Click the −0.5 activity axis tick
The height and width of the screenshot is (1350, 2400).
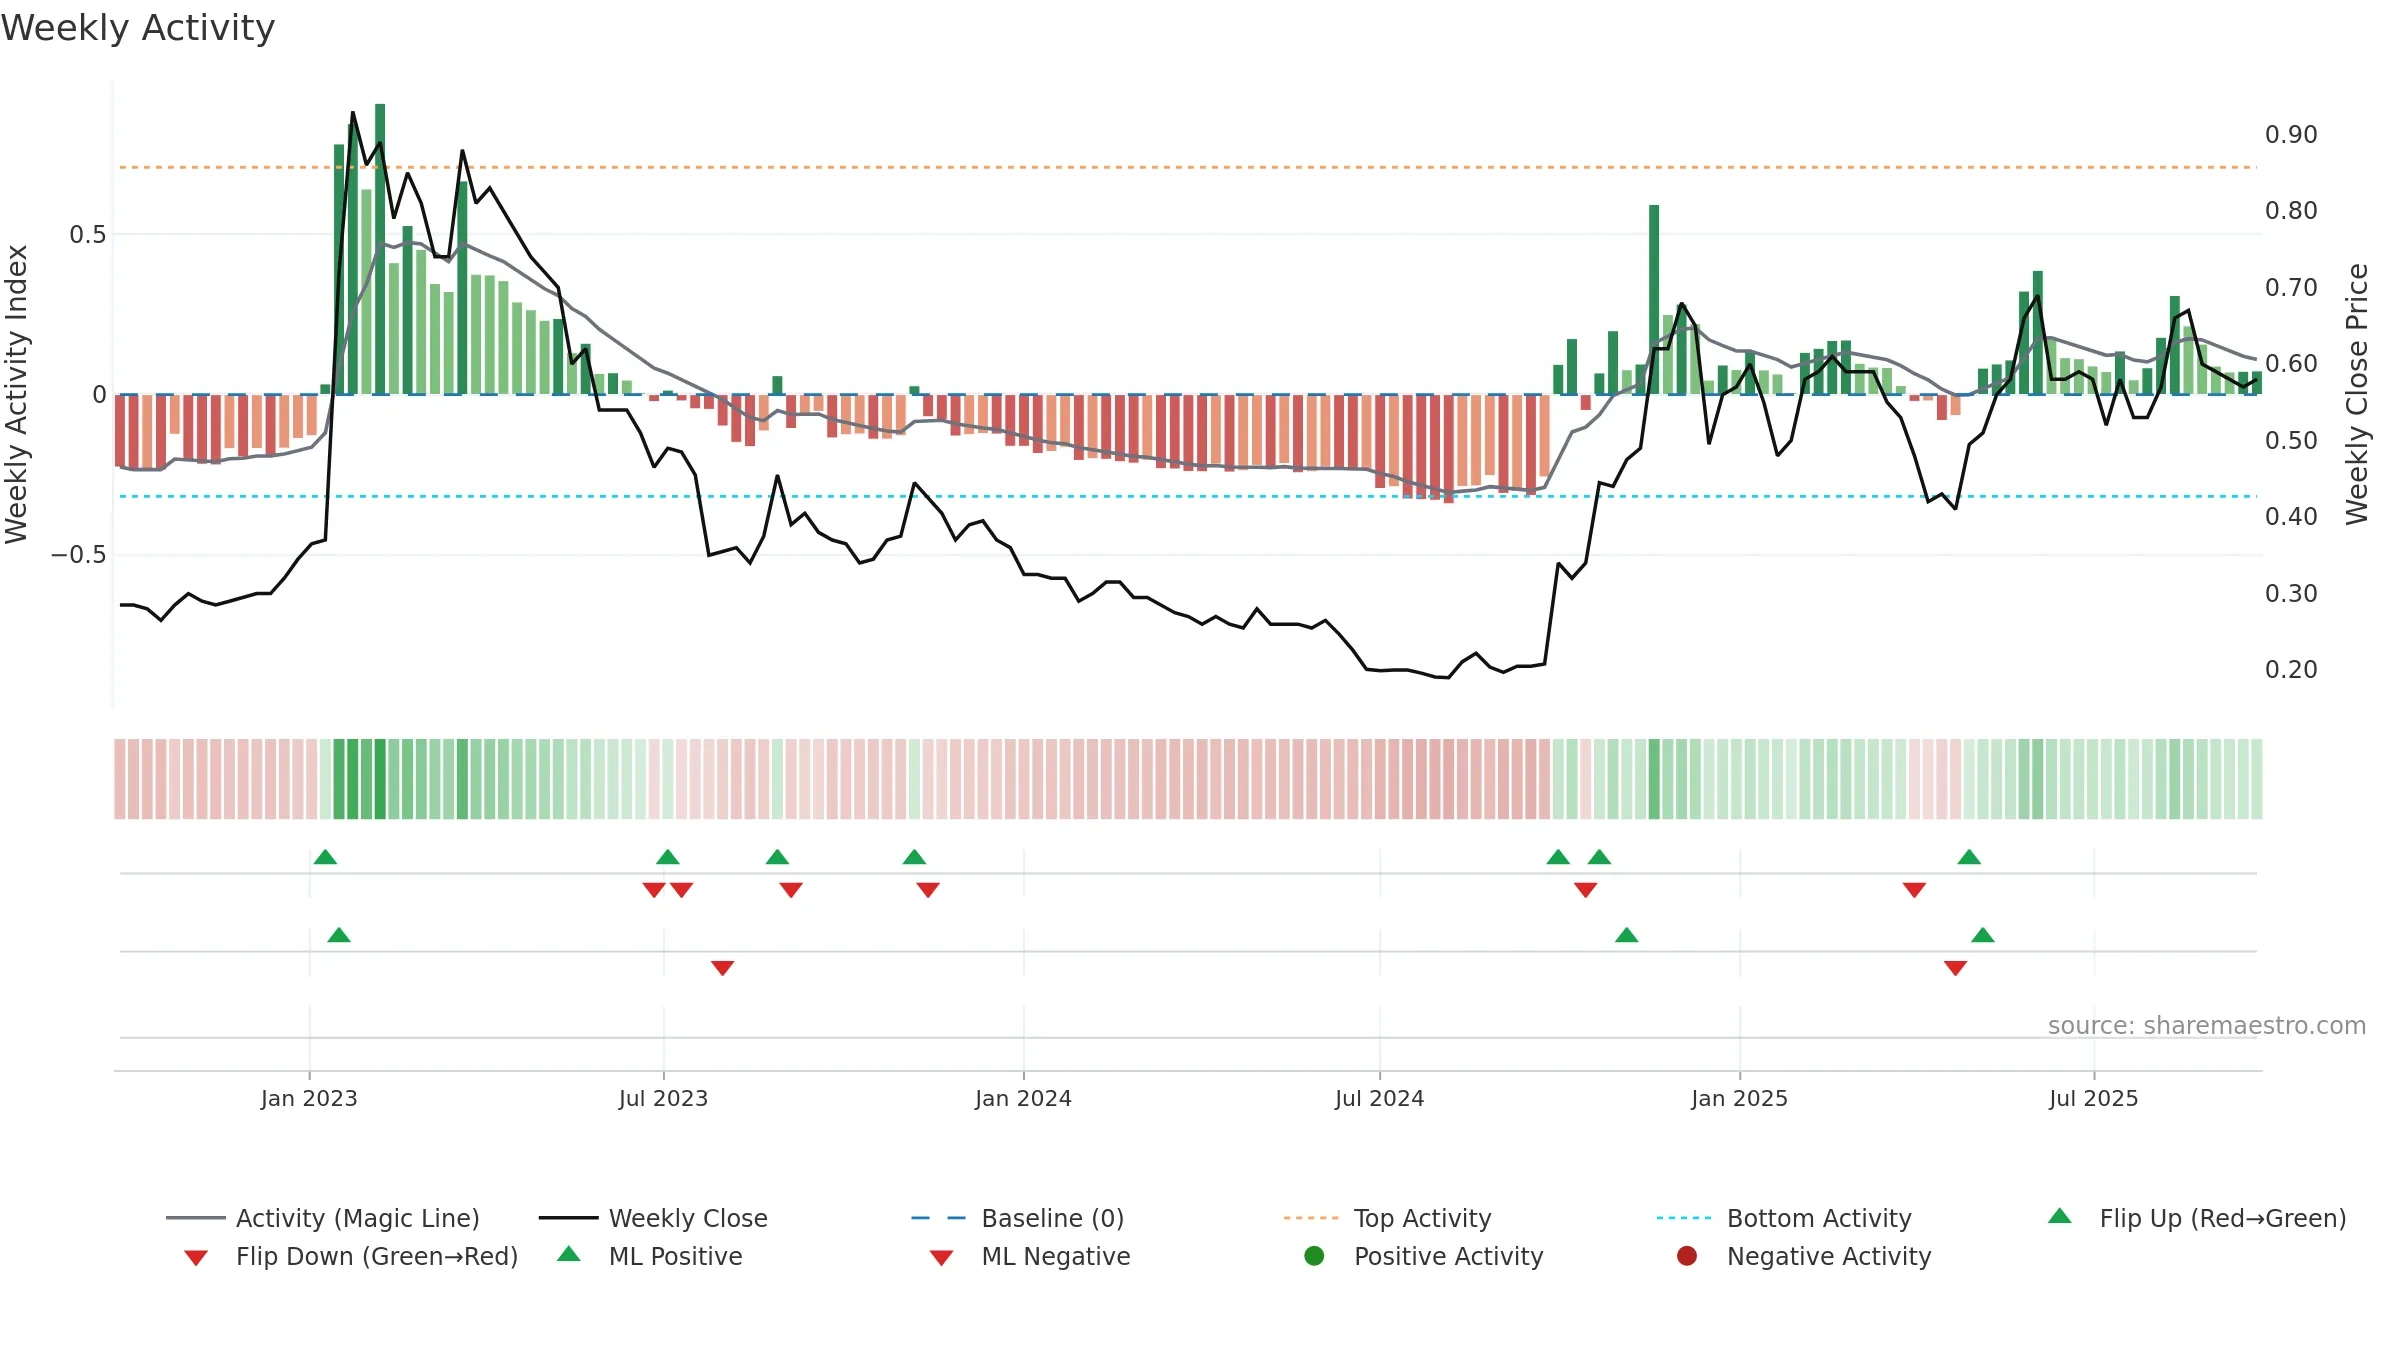pos(78,554)
